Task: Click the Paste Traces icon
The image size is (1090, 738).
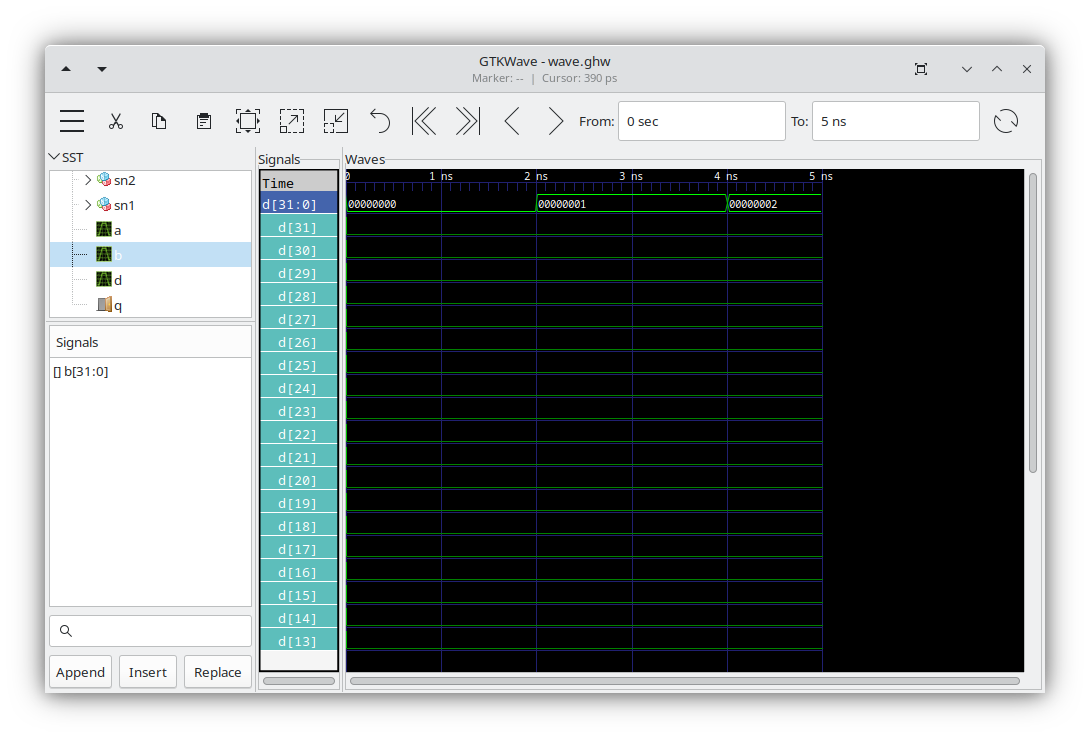Action: pyautogui.click(x=203, y=120)
